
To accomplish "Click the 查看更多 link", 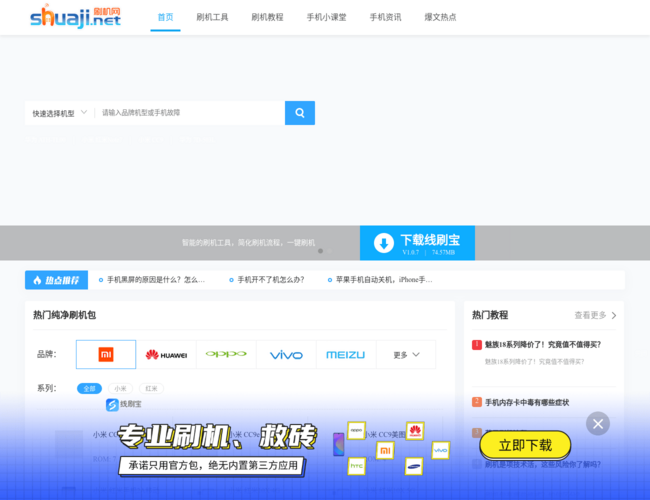I will point(590,316).
